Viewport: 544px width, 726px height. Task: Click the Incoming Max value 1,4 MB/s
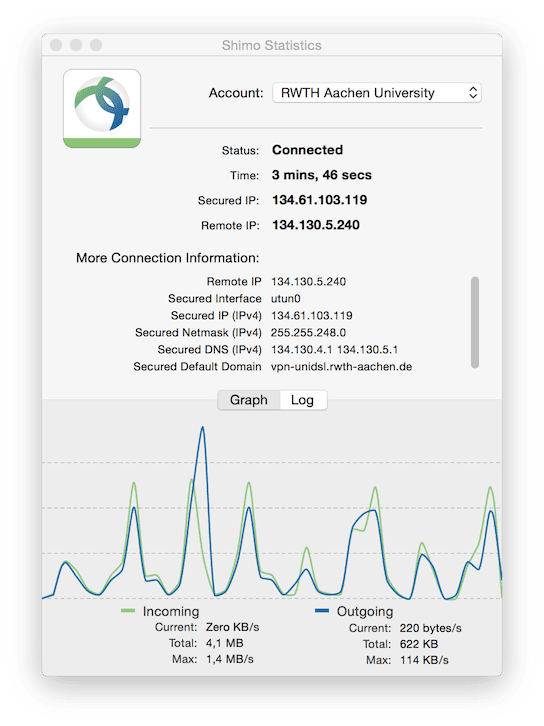click(230, 659)
